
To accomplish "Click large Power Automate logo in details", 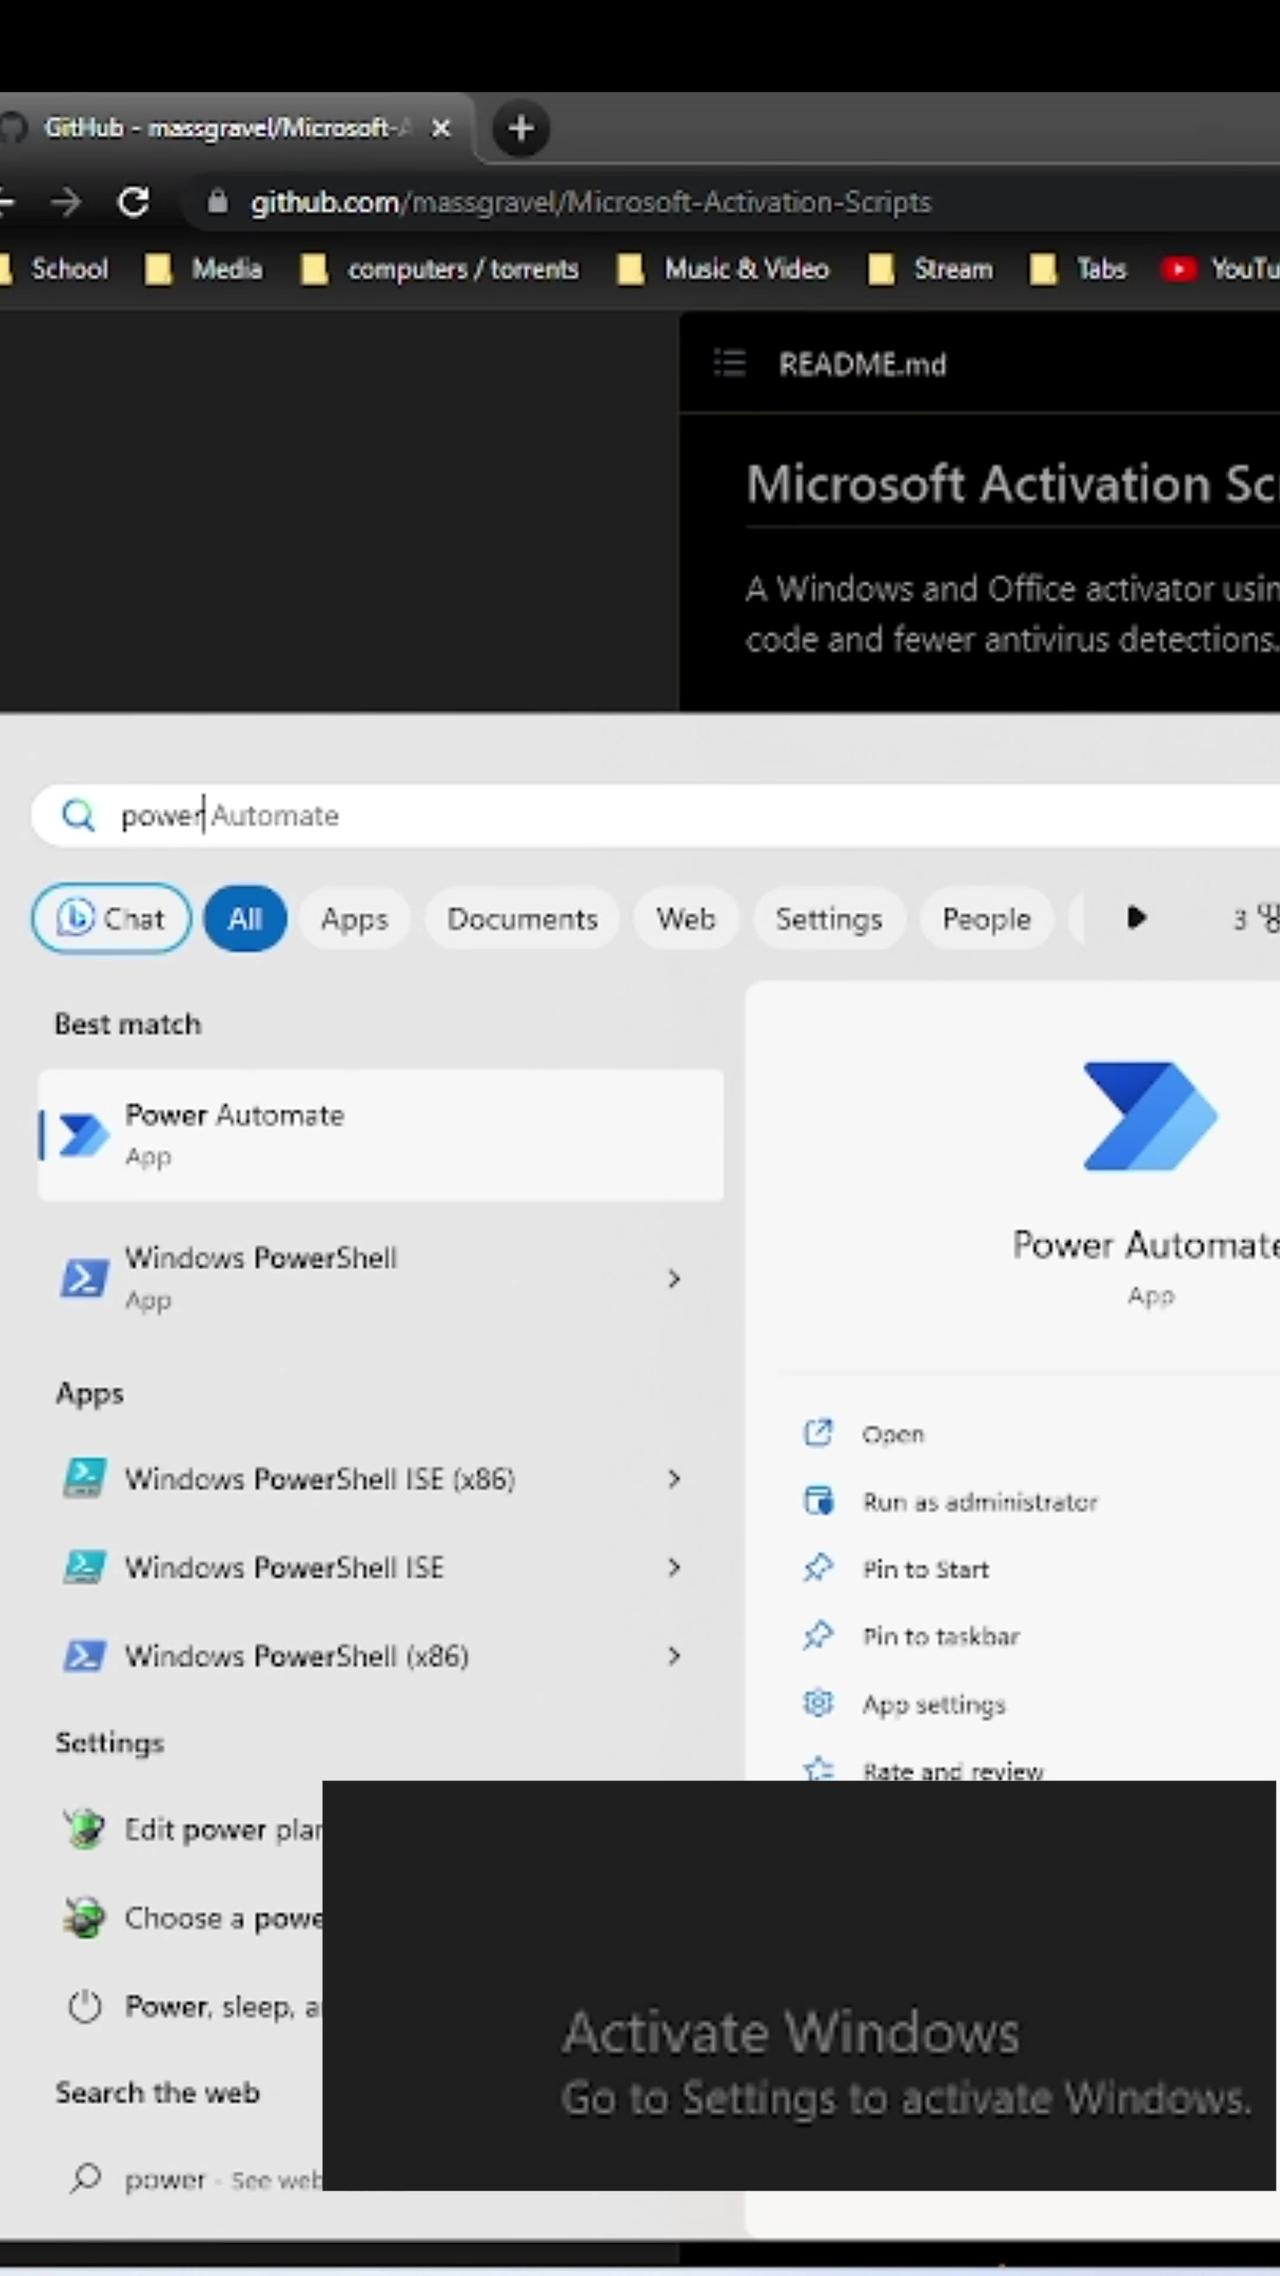I will point(1150,1116).
